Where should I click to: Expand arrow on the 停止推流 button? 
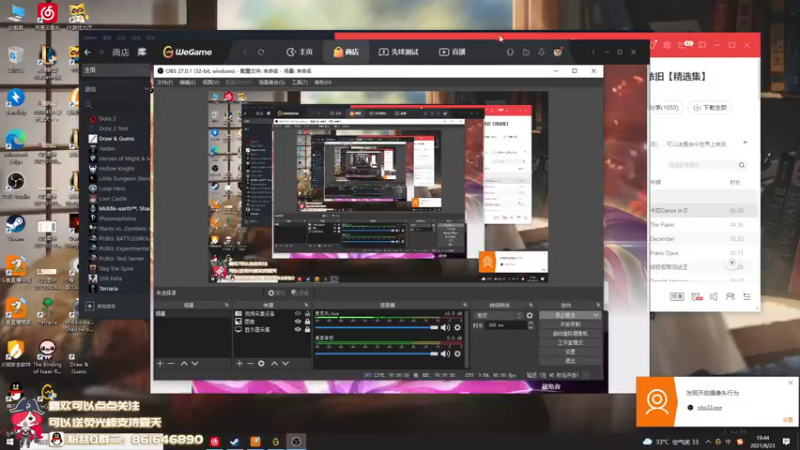[596, 315]
